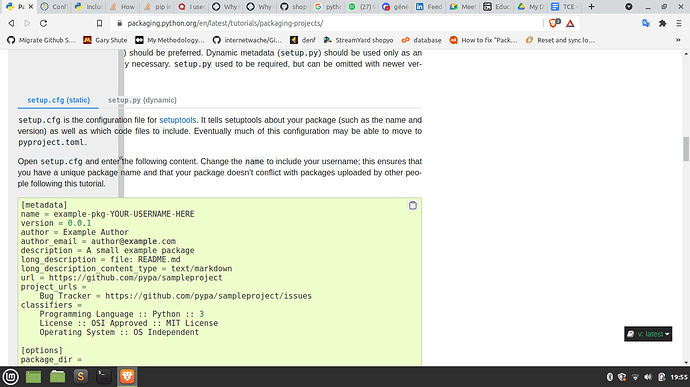Open the Gary Shute bookmark

pos(105,40)
